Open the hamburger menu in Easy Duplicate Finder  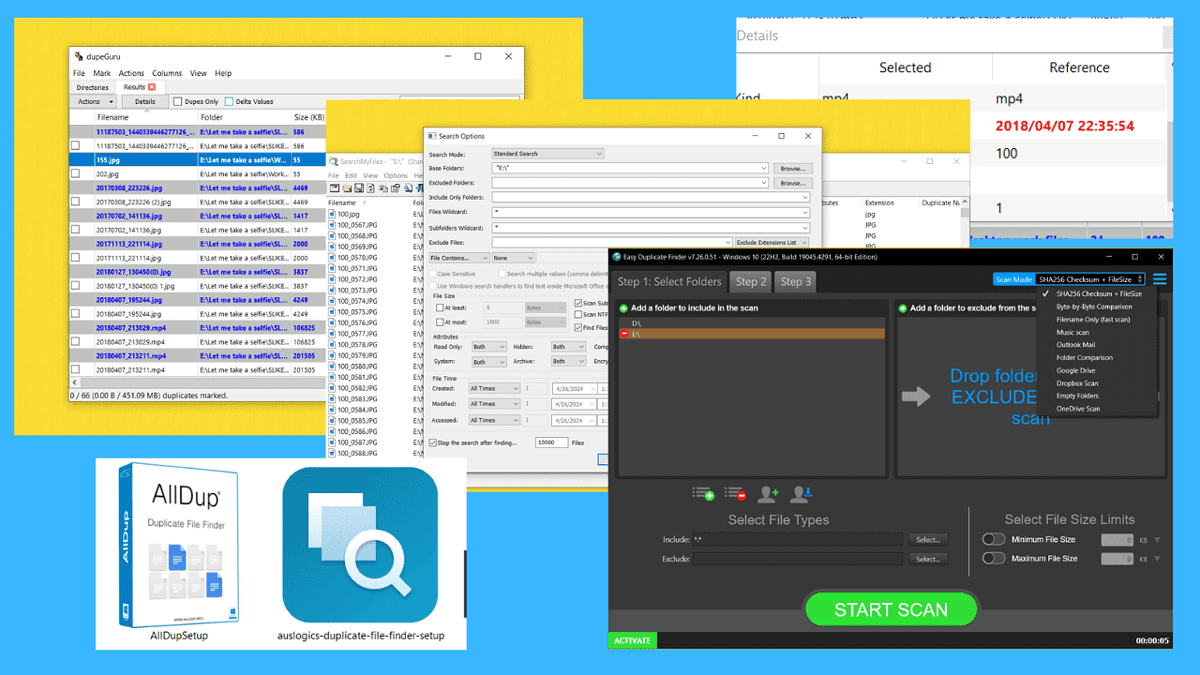pyautogui.click(x=1160, y=279)
